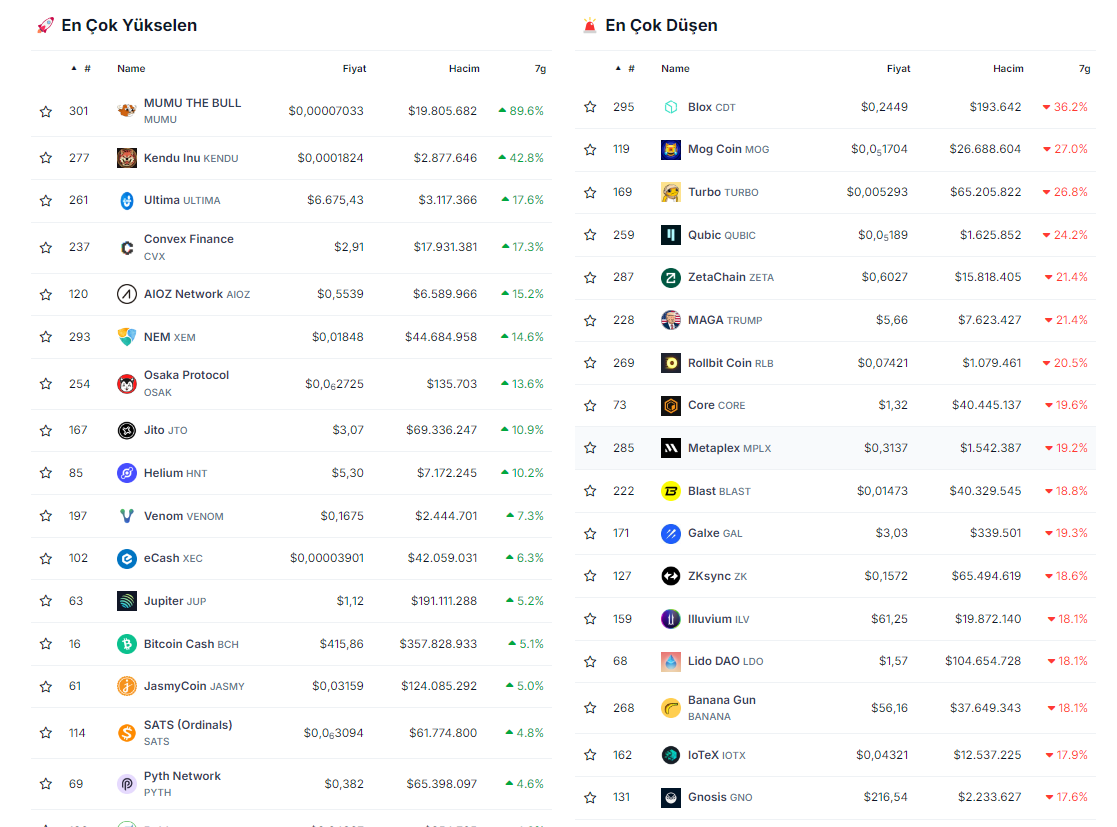Click the Mog Coin icon

670,150
